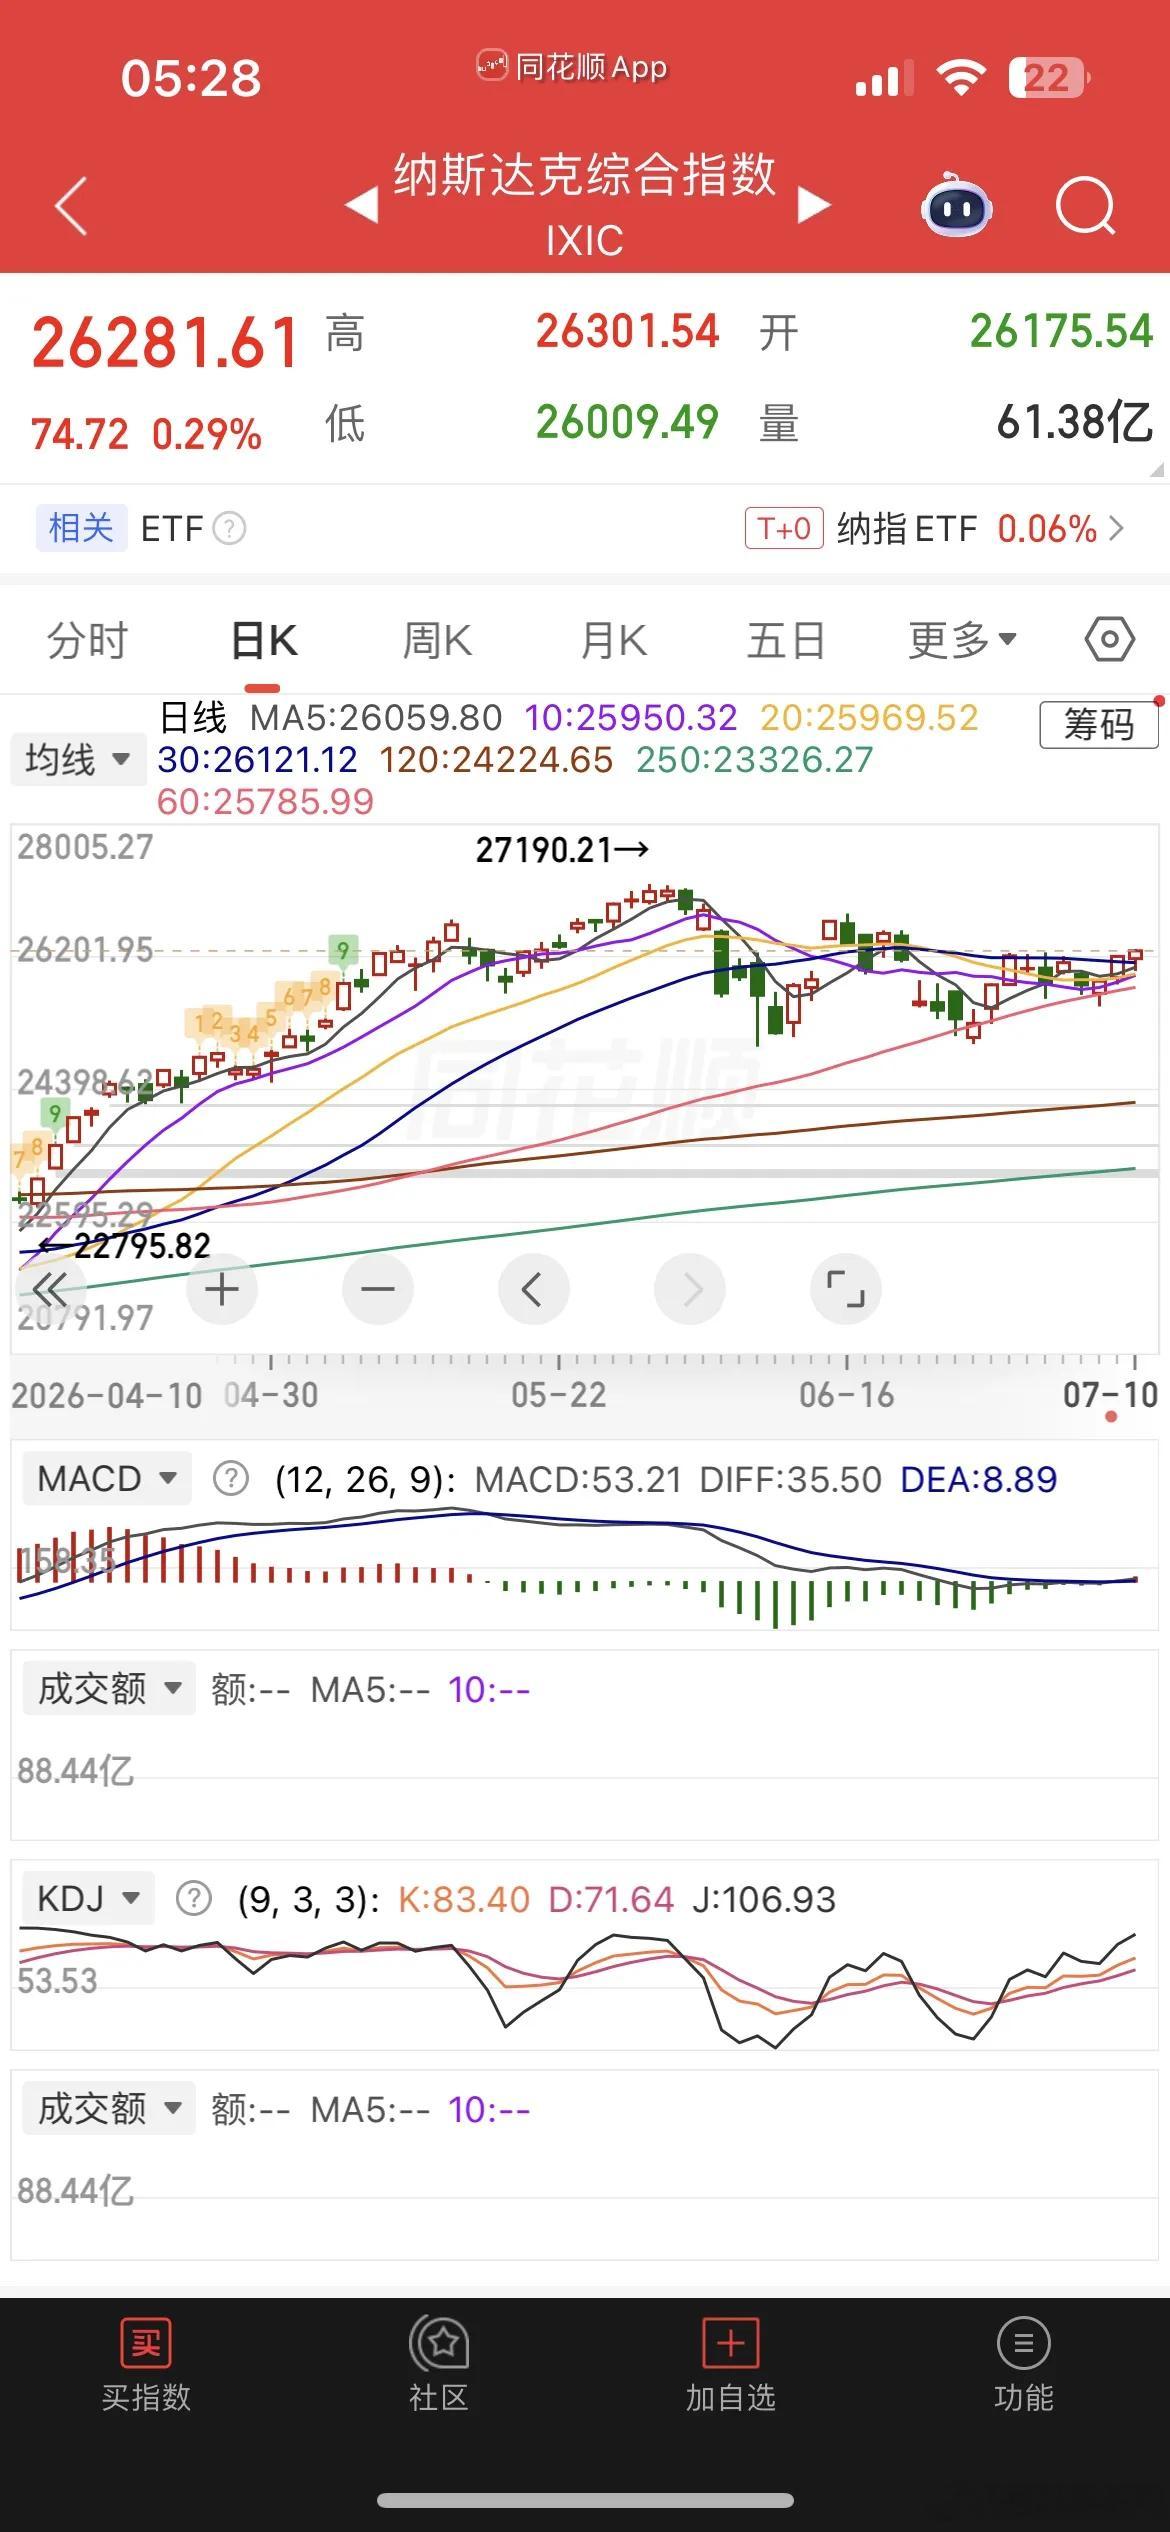The image size is (1170, 2532).
Task: Expand the 更多 period options
Action: (962, 639)
